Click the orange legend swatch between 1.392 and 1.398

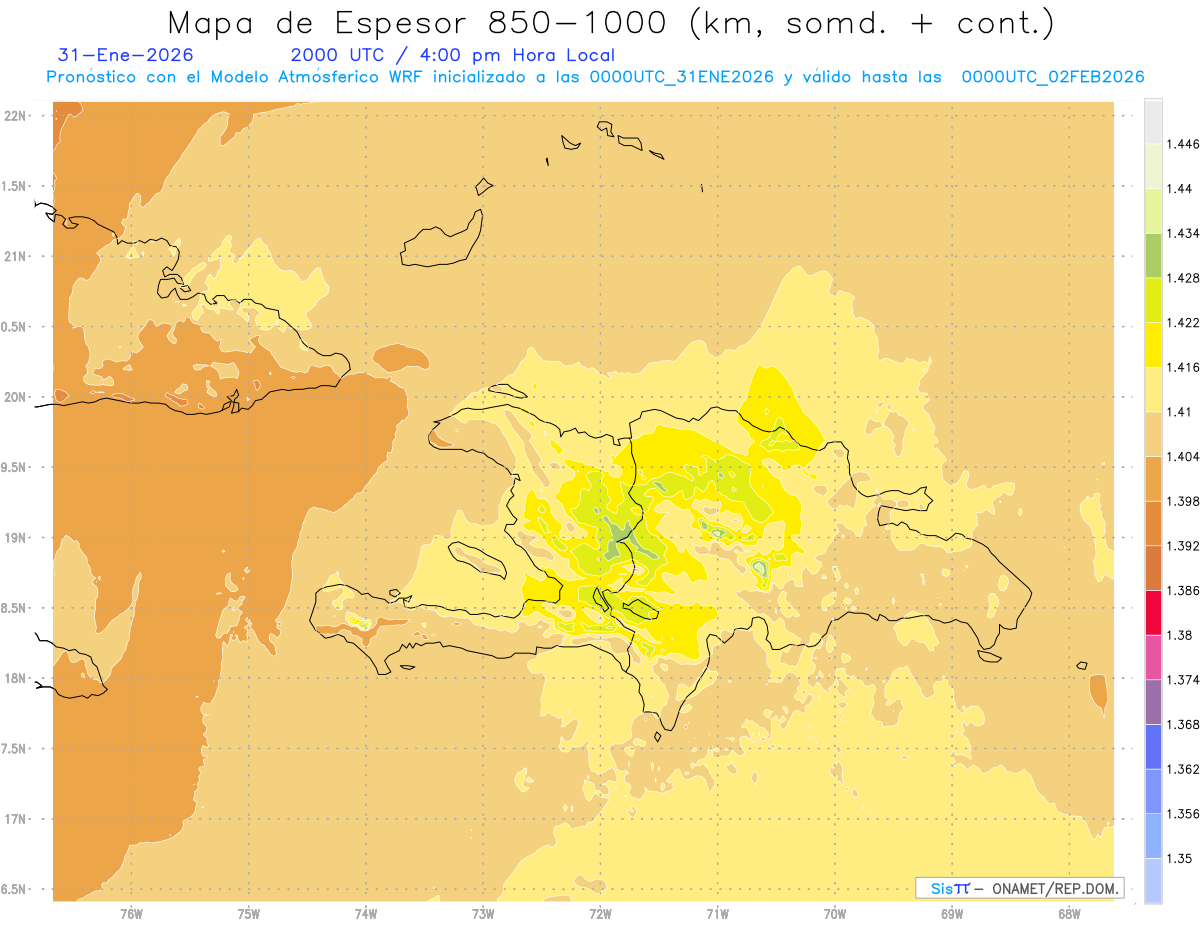pos(1153,523)
